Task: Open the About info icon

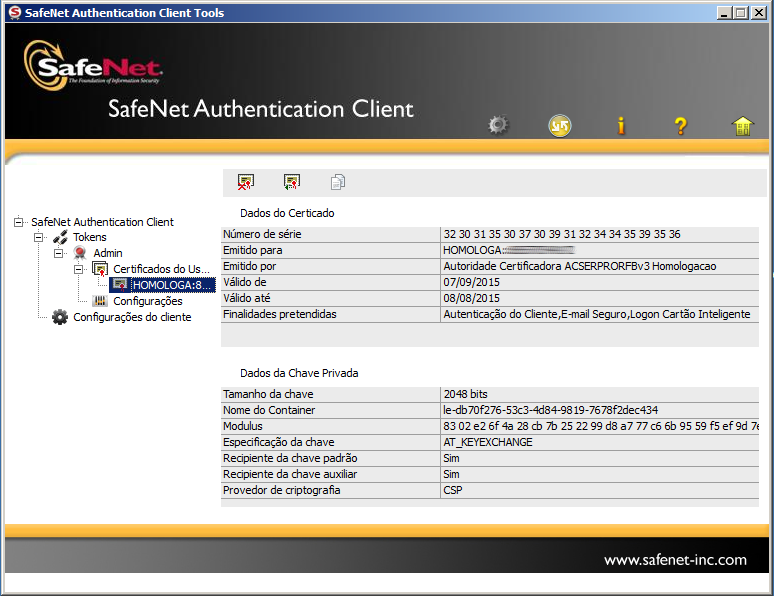Action: tap(621, 126)
